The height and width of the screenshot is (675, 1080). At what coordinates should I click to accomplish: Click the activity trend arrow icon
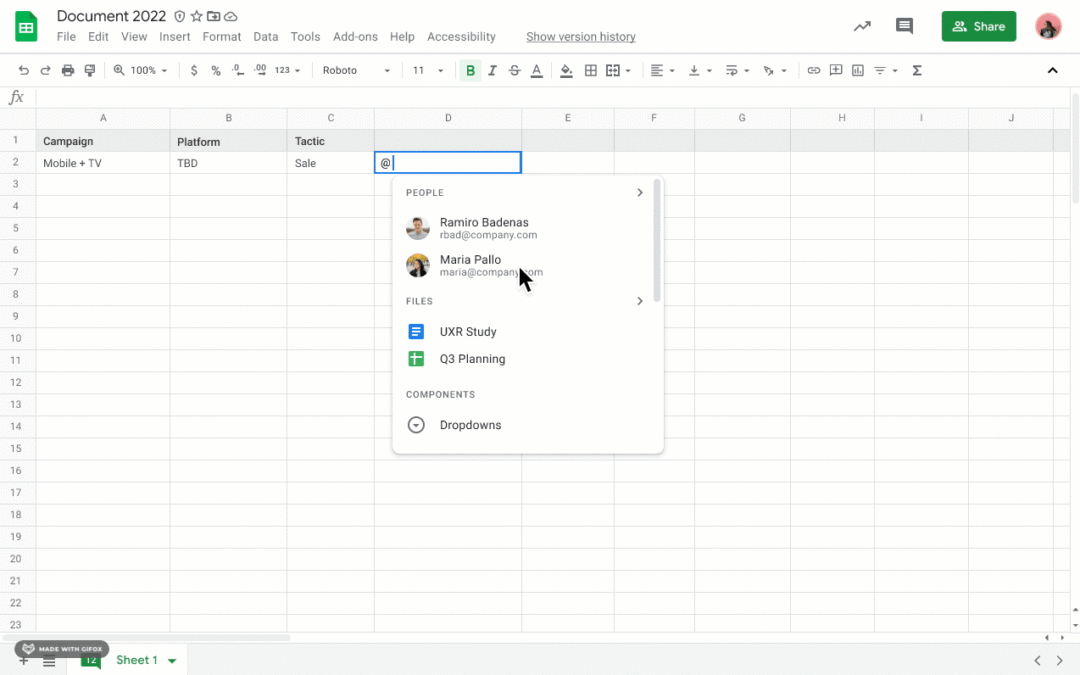click(862, 26)
